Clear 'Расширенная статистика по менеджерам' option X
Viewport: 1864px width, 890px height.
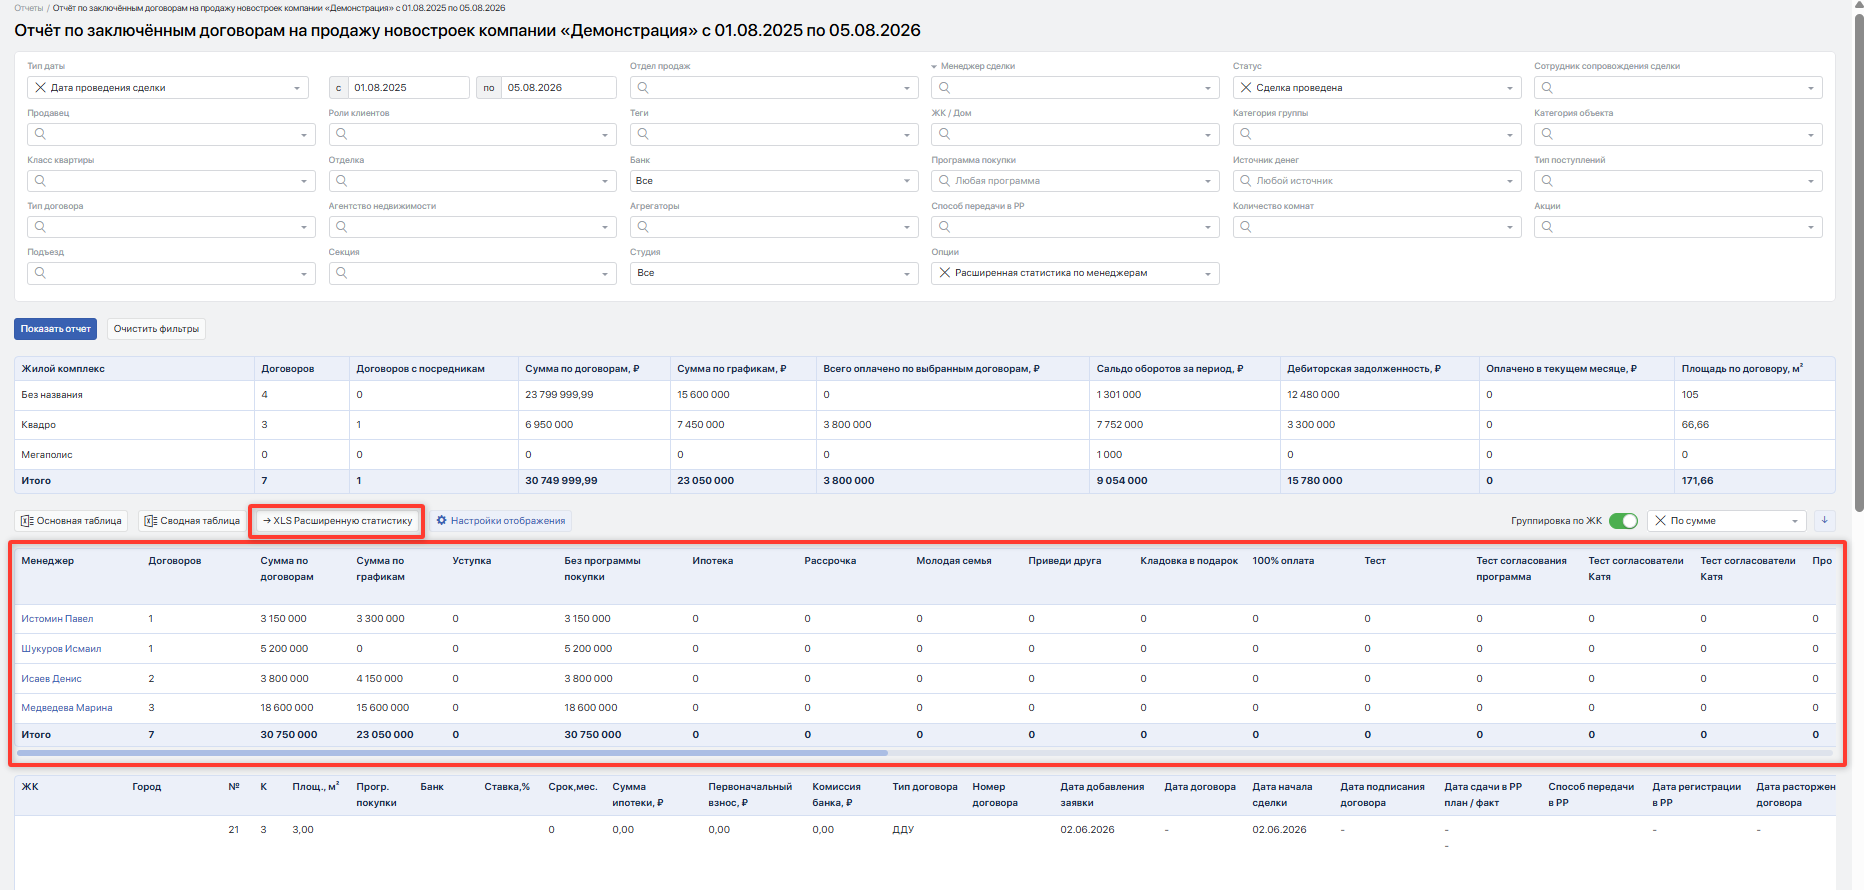(944, 273)
